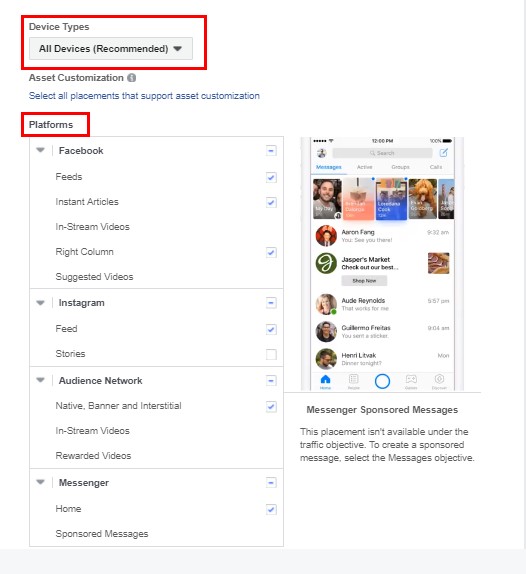Viewport: 526px width, 574px height.
Task: Open the My Day story thumbnail
Action: (x=327, y=199)
